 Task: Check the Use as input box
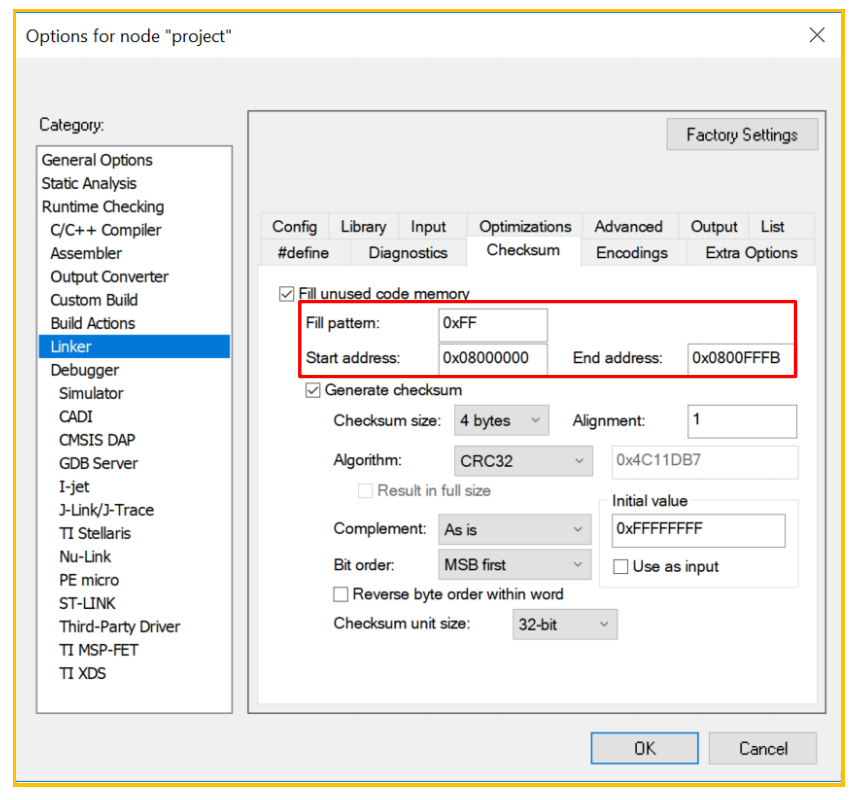620,566
